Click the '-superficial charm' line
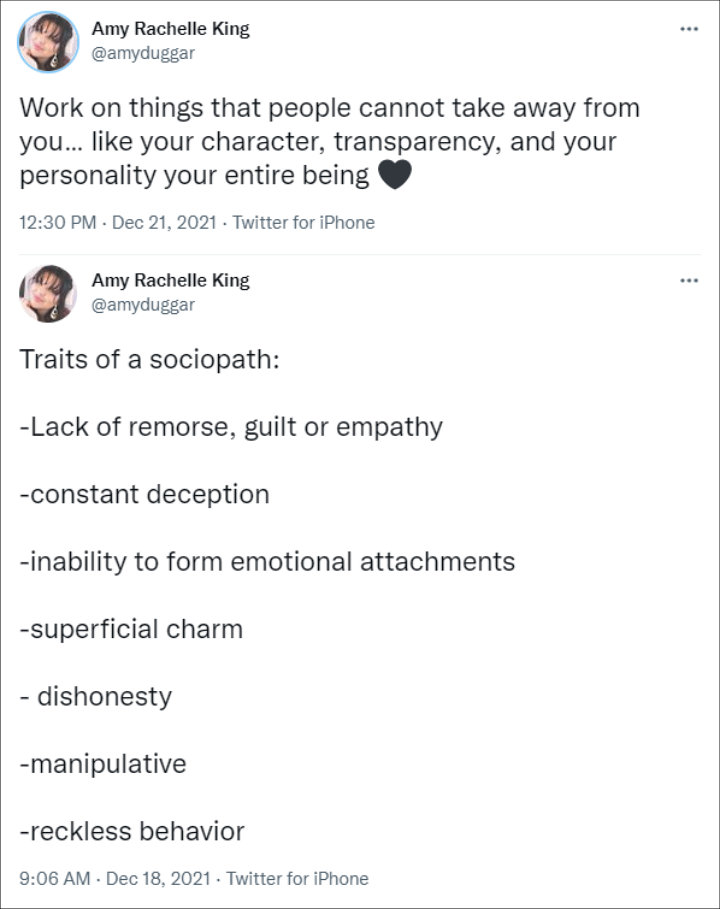Screen dimensions: 720x909 [131, 630]
